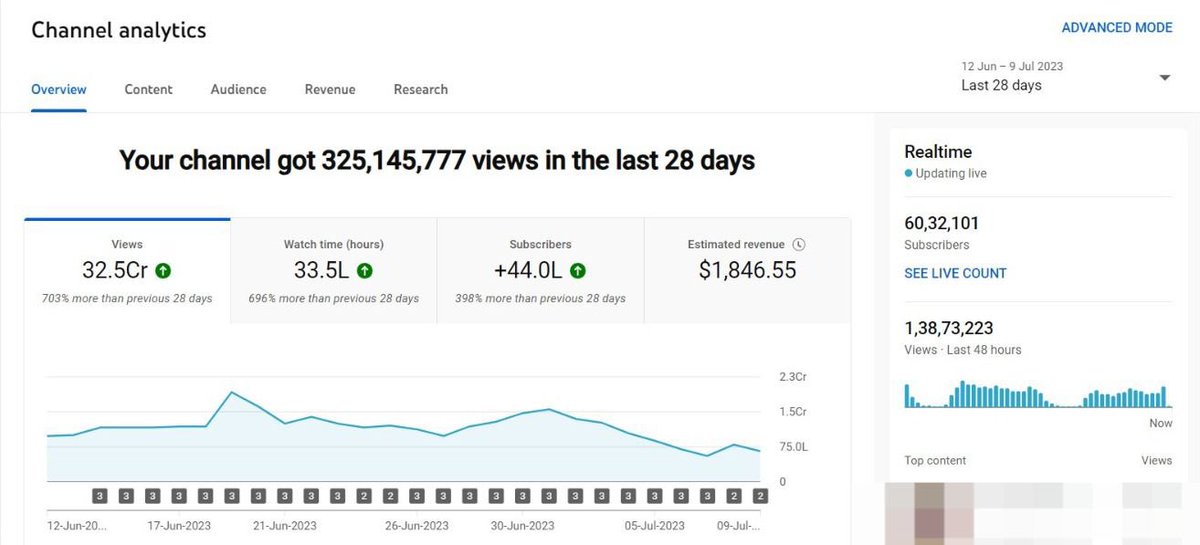Click the first video marker on the chart timeline
Screen dimensions: 1200x545
point(100,496)
